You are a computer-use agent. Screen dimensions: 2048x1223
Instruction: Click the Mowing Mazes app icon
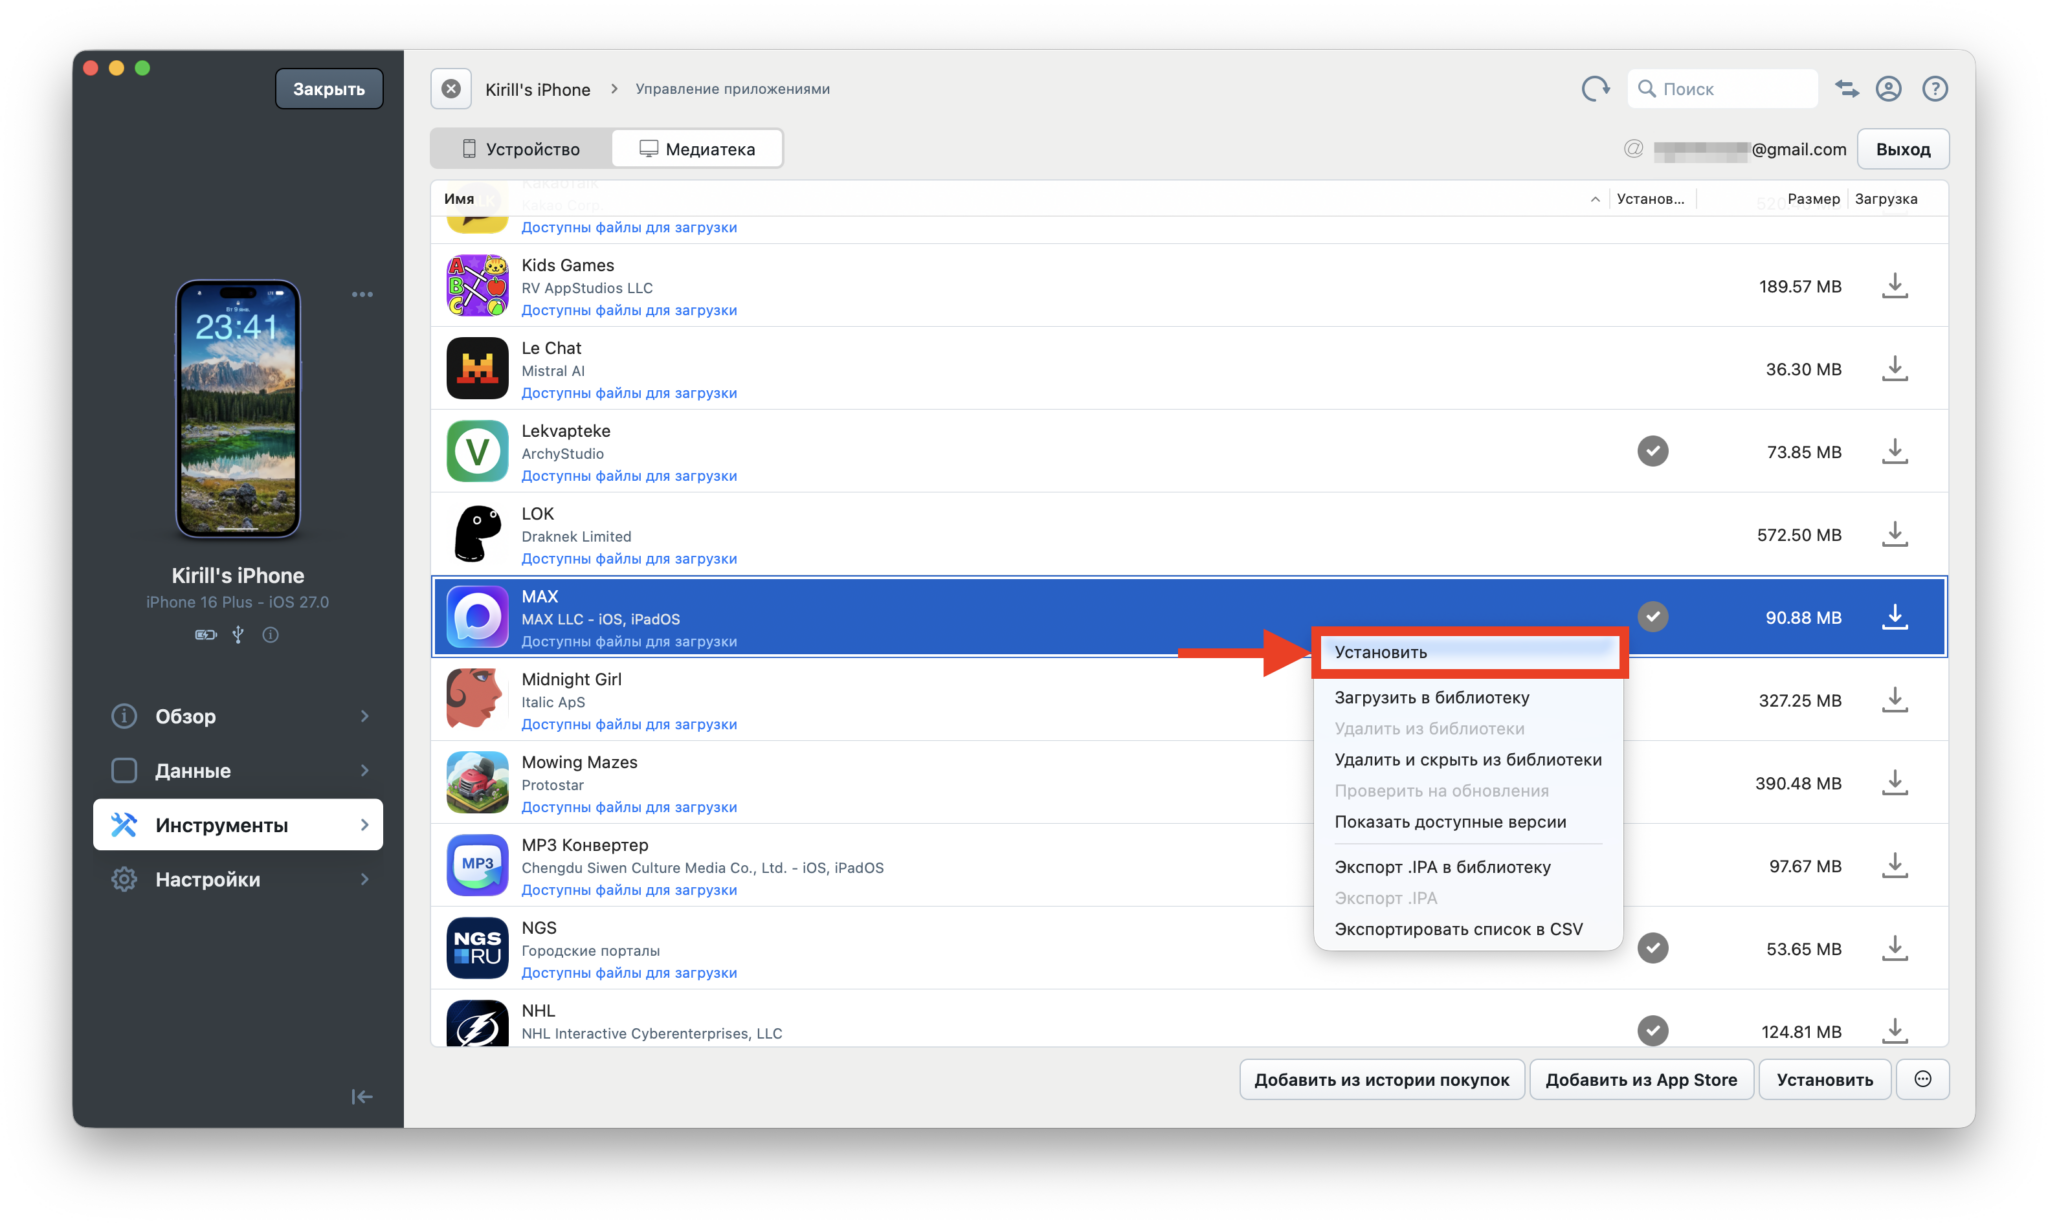click(x=477, y=783)
